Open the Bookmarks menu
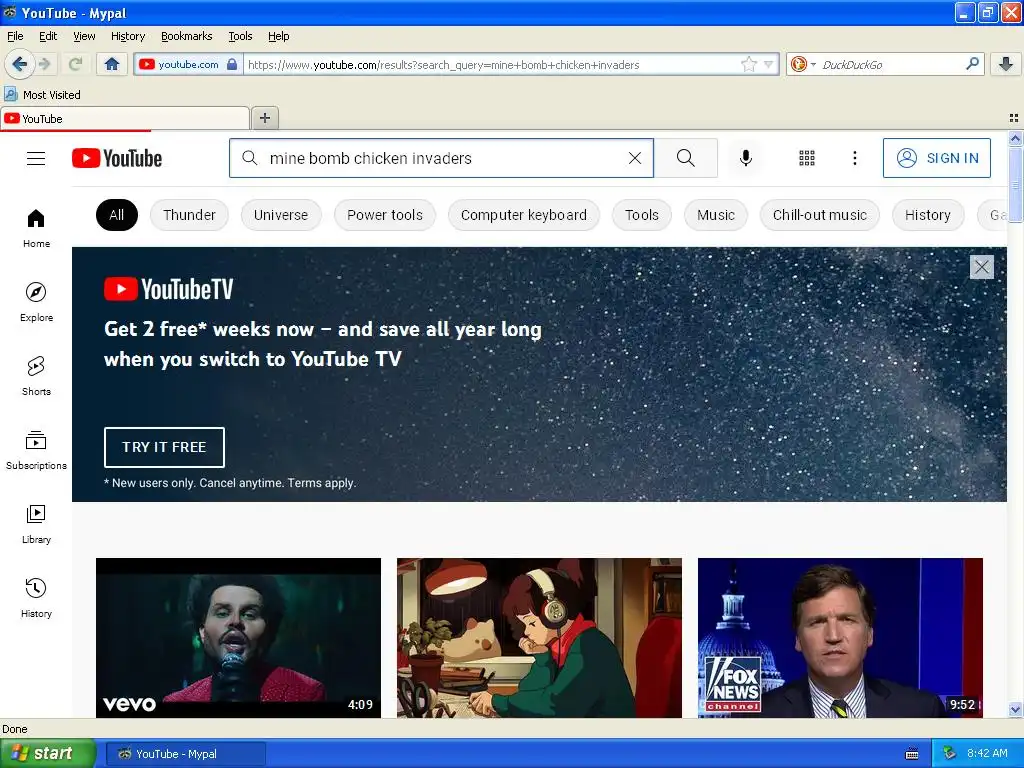The height and width of the screenshot is (768, 1024). coord(187,36)
